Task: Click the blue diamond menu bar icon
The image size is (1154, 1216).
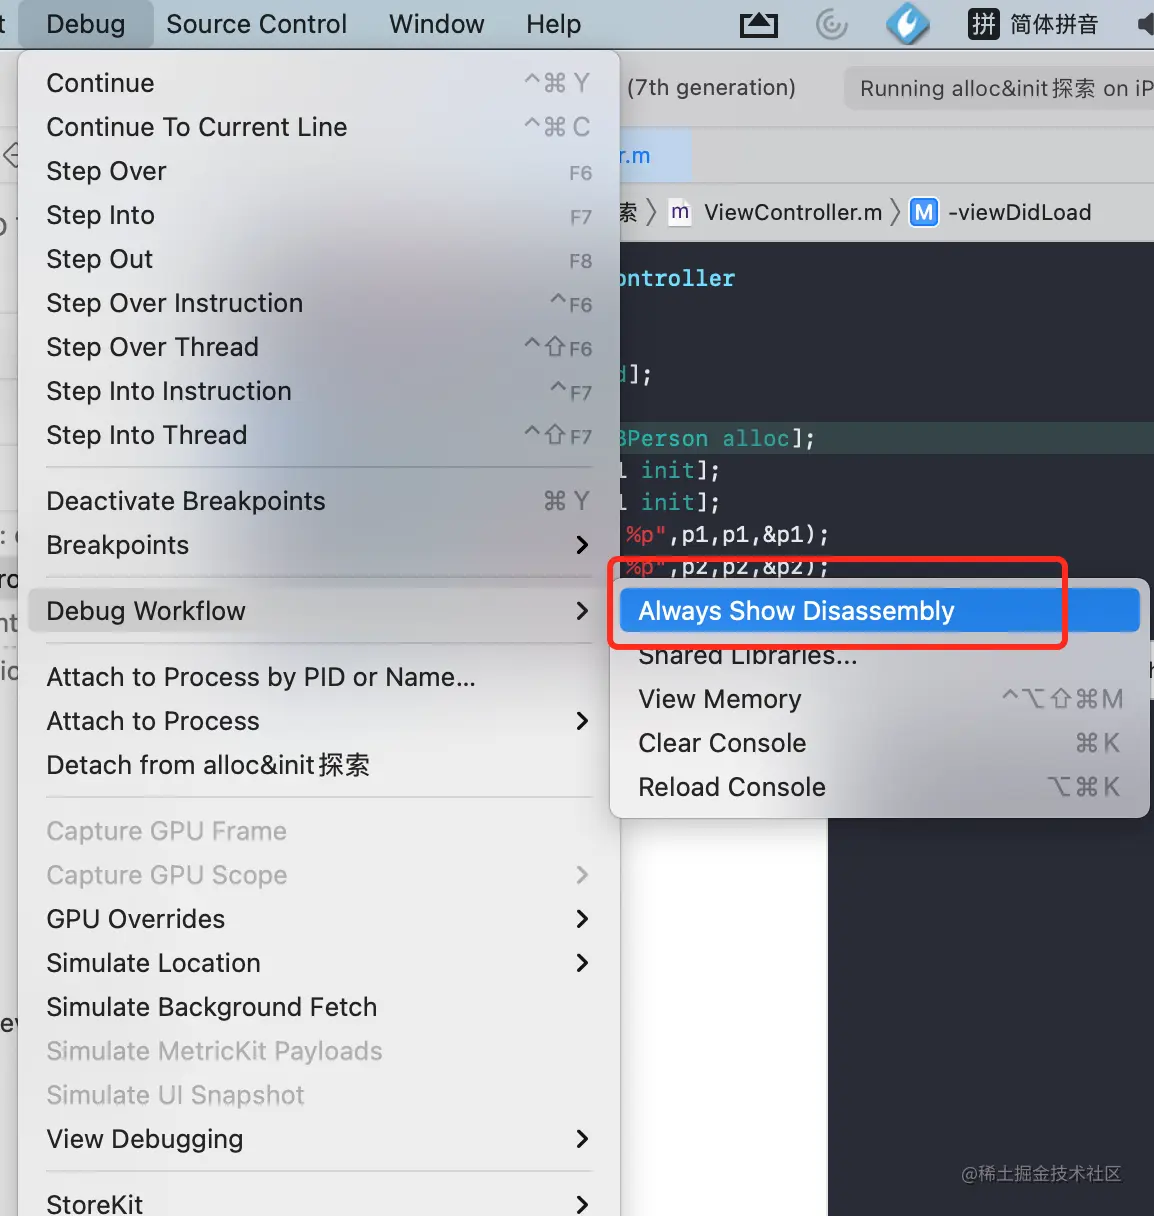Action: [908, 24]
